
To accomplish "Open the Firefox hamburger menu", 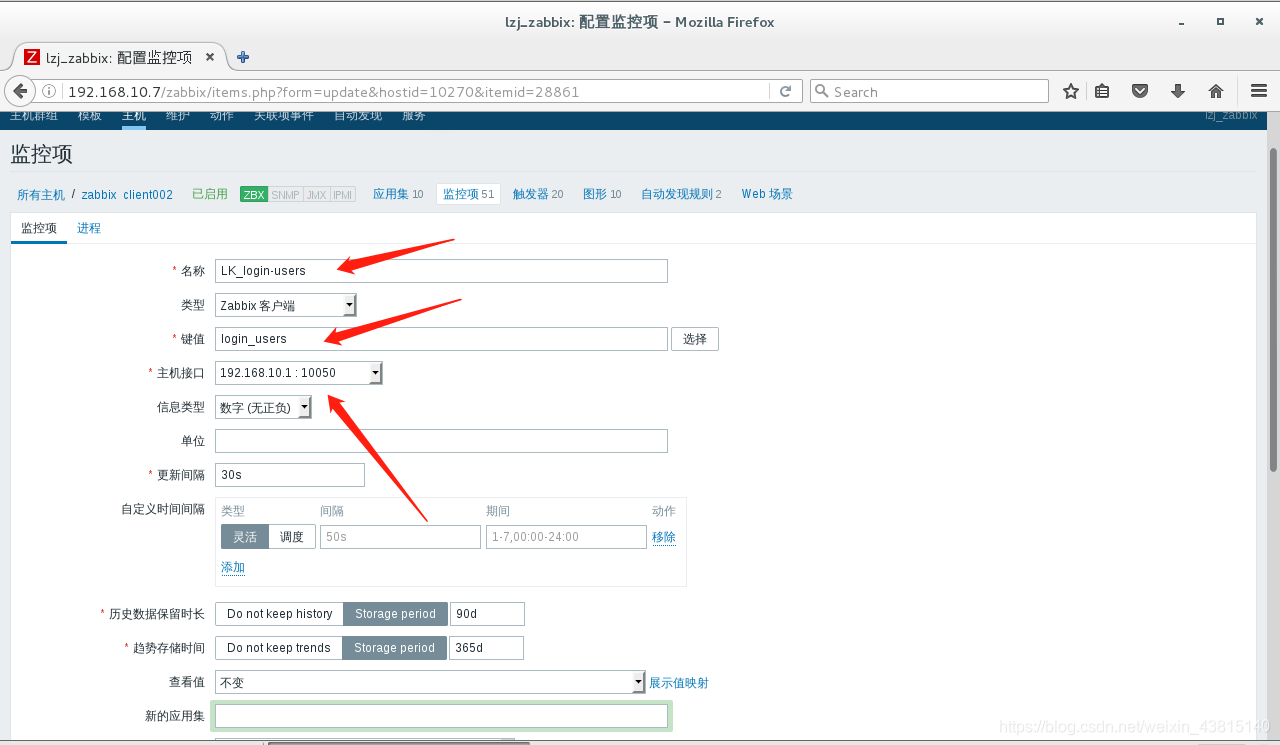I will (x=1259, y=91).
